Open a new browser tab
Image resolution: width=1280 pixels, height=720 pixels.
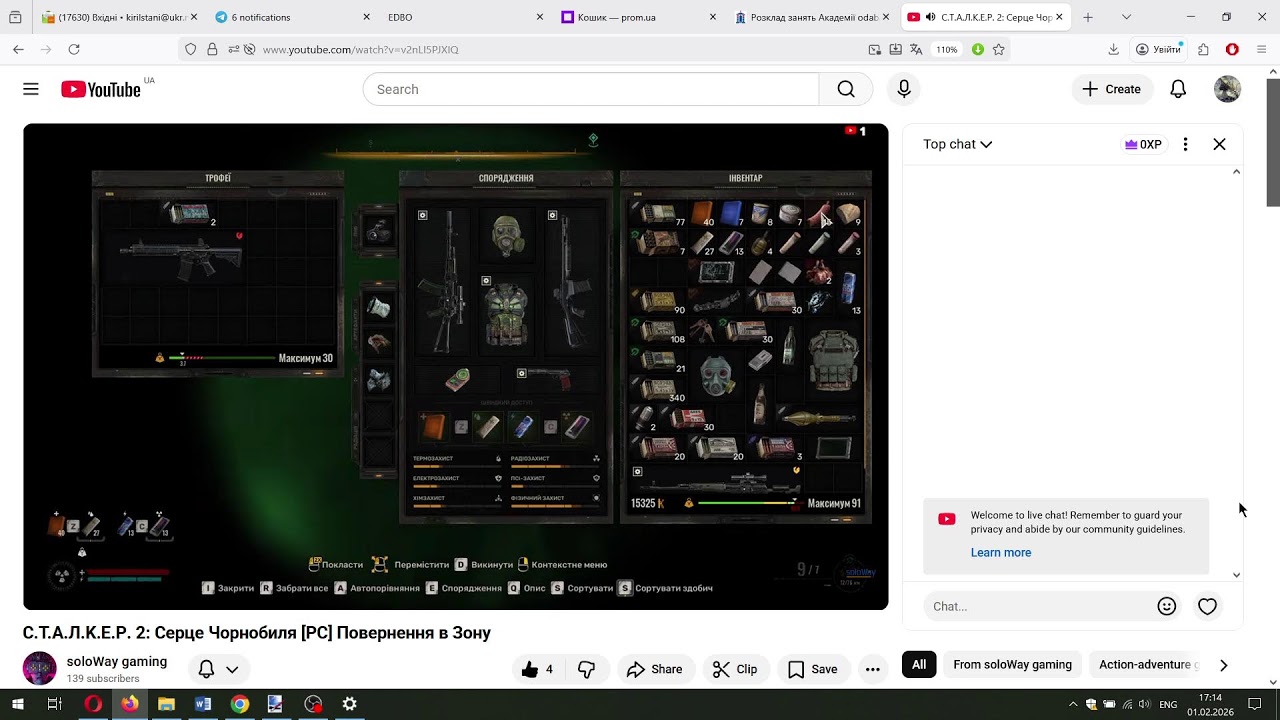click(1088, 17)
